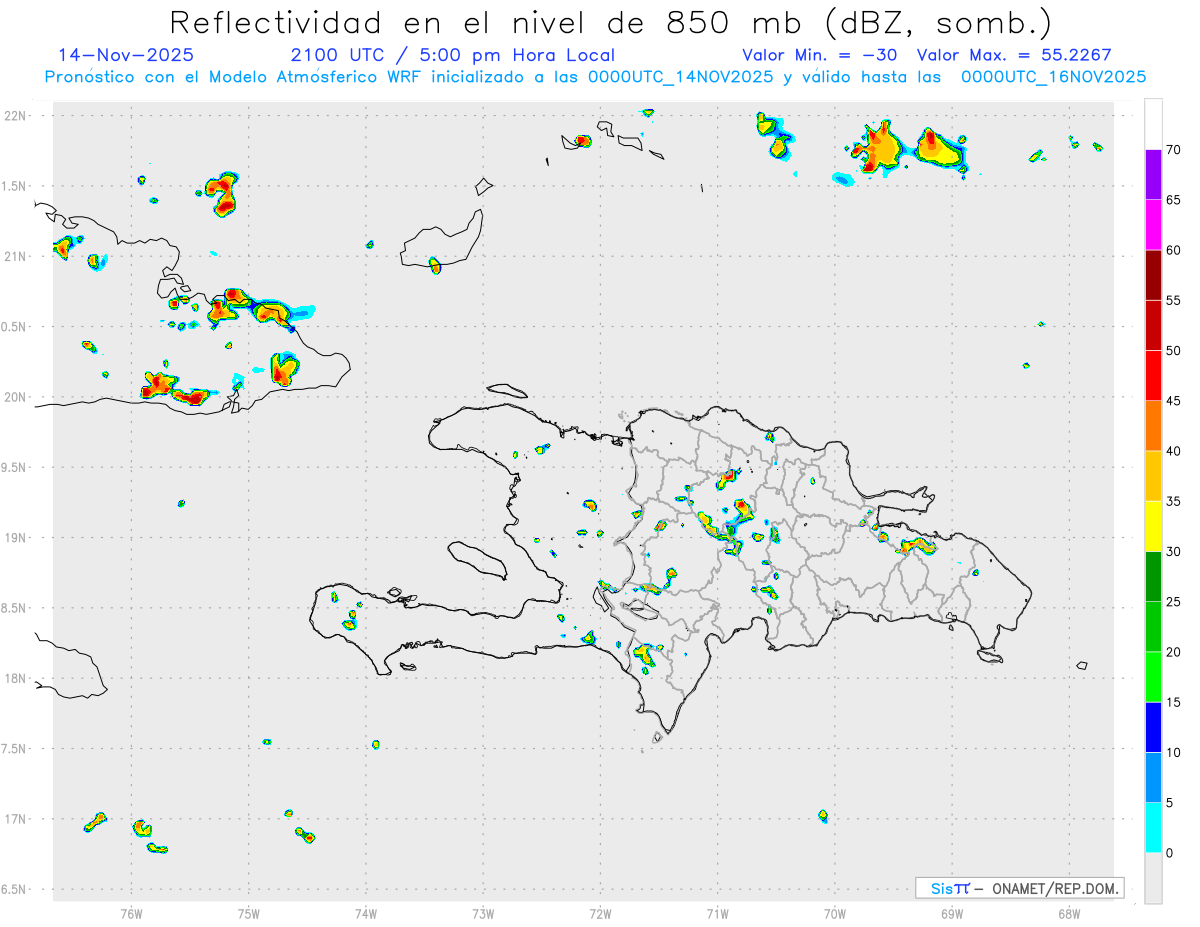This screenshot has width=1200, height=927.
Task: Select the '20N' latitude label
Action: click(x=17, y=397)
